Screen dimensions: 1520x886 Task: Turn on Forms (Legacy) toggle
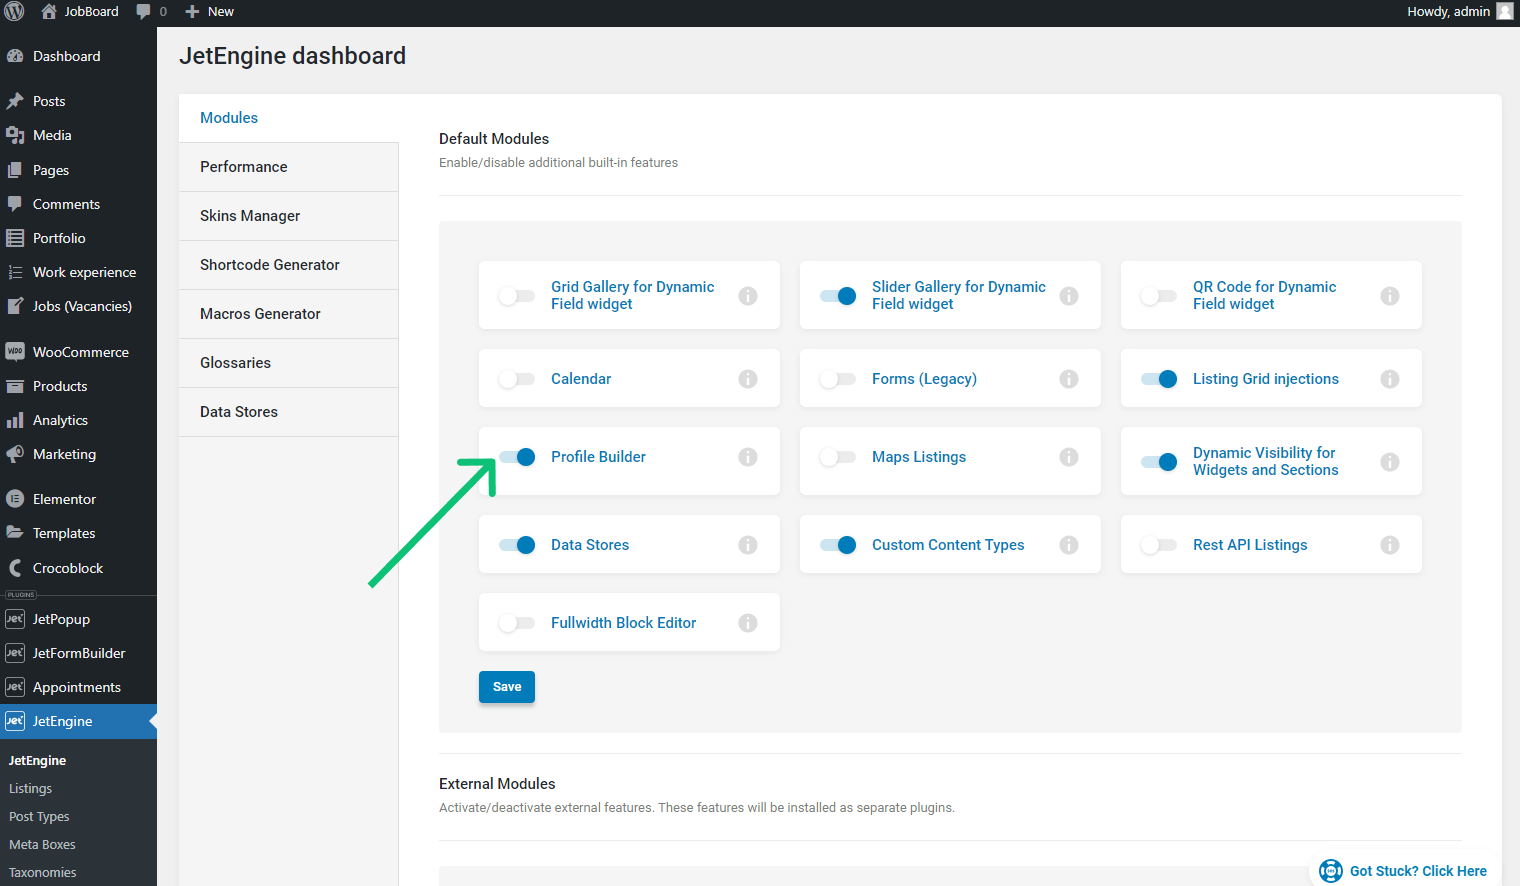pos(838,379)
